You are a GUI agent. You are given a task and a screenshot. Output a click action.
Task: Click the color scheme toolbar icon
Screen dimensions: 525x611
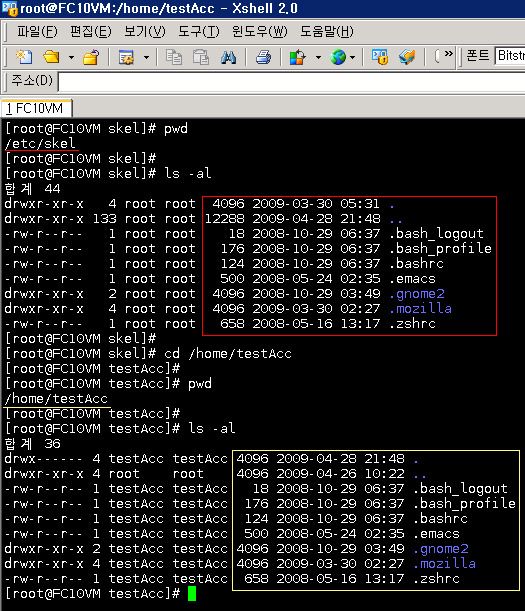coord(298,58)
